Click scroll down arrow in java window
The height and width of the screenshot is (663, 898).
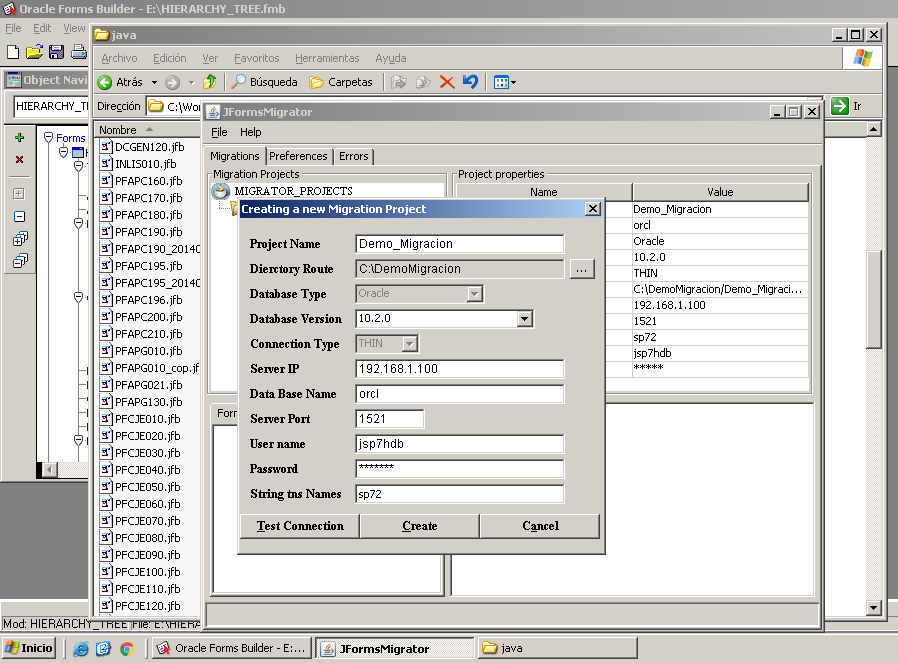pos(873,607)
